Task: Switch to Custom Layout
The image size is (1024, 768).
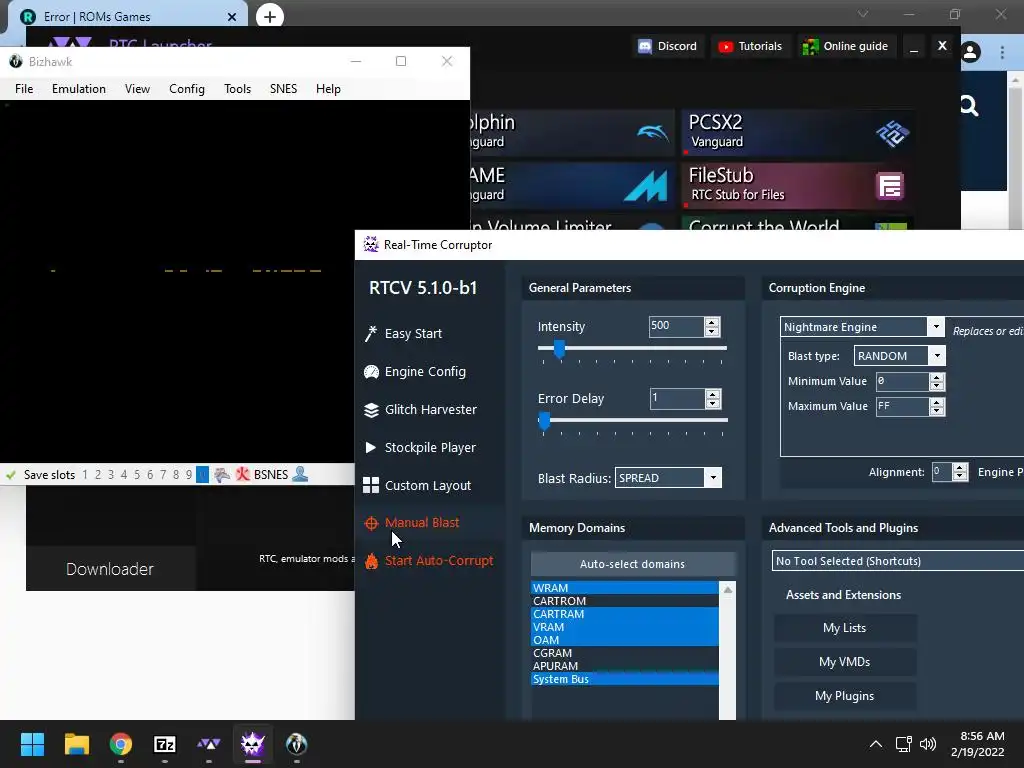Action: pos(417,485)
